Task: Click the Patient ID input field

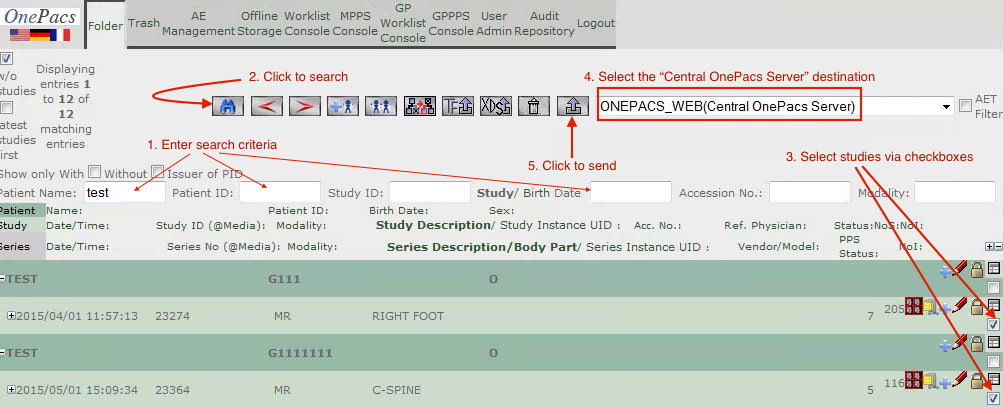Action: 280,192
